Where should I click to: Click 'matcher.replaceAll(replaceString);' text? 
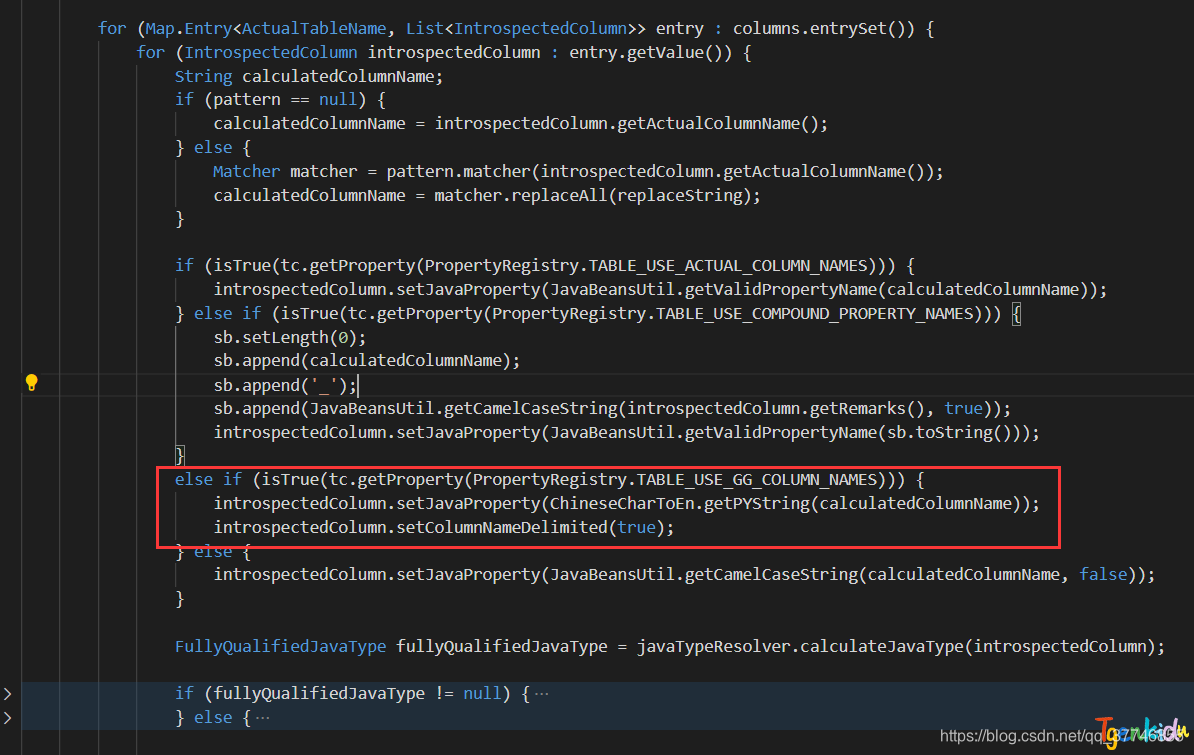[x=597, y=195]
